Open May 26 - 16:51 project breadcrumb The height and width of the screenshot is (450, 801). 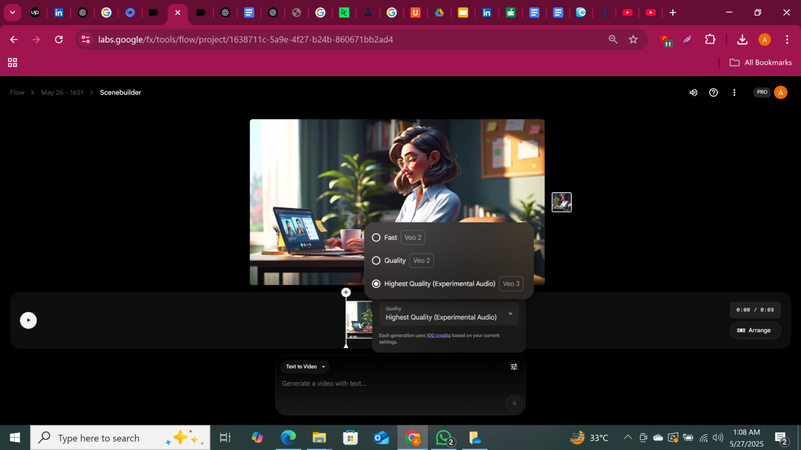[61, 93]
